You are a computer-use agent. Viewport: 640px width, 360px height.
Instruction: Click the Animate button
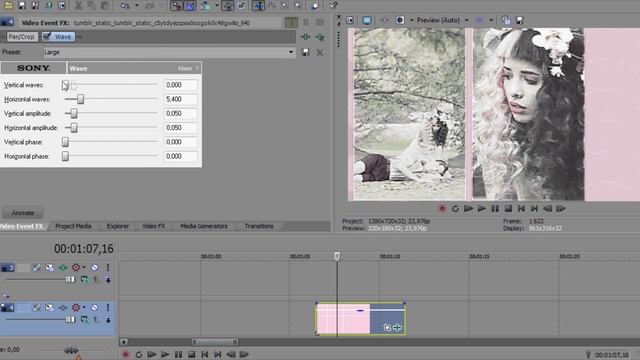[23, 213]
